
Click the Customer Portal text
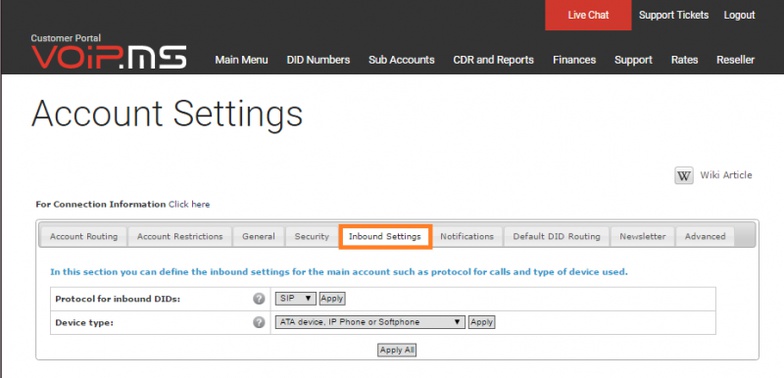click(x=66, y=38)
